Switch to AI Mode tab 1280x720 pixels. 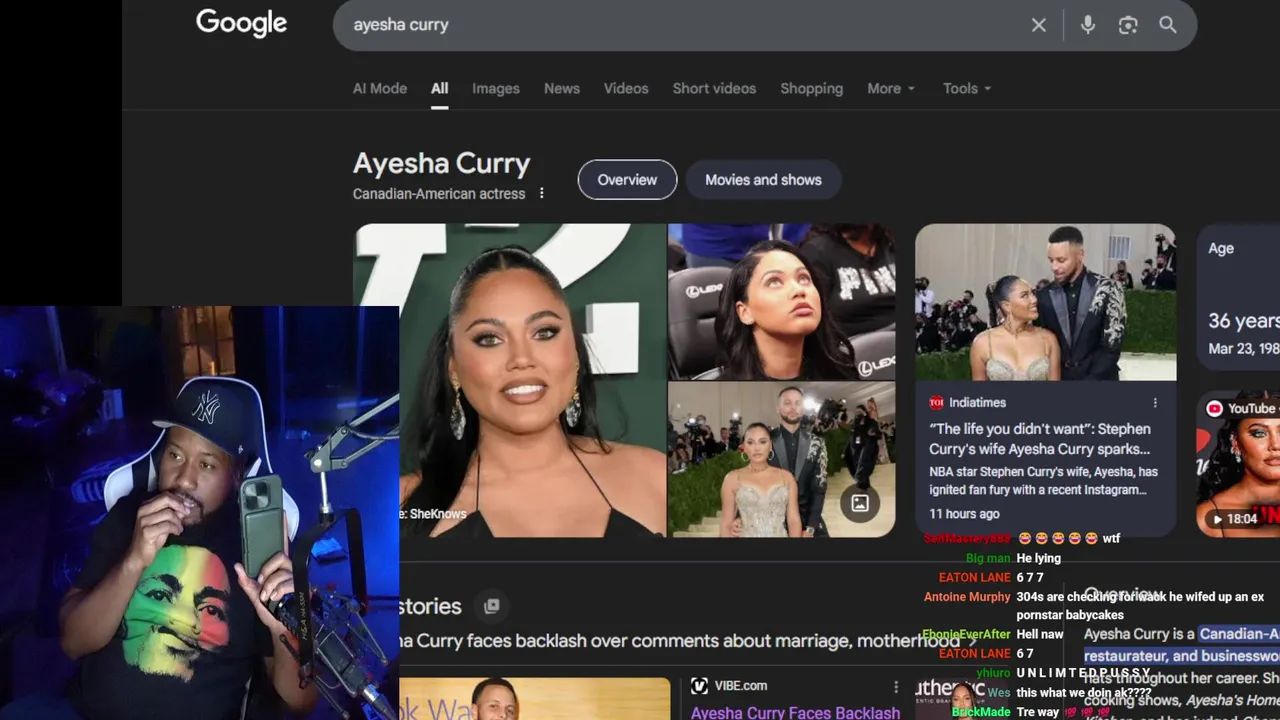[380, 88]
